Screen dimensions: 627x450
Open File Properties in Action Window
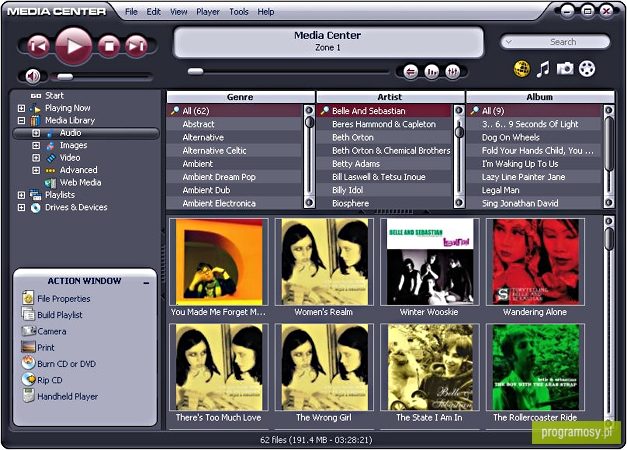click(x=64, y=299)
